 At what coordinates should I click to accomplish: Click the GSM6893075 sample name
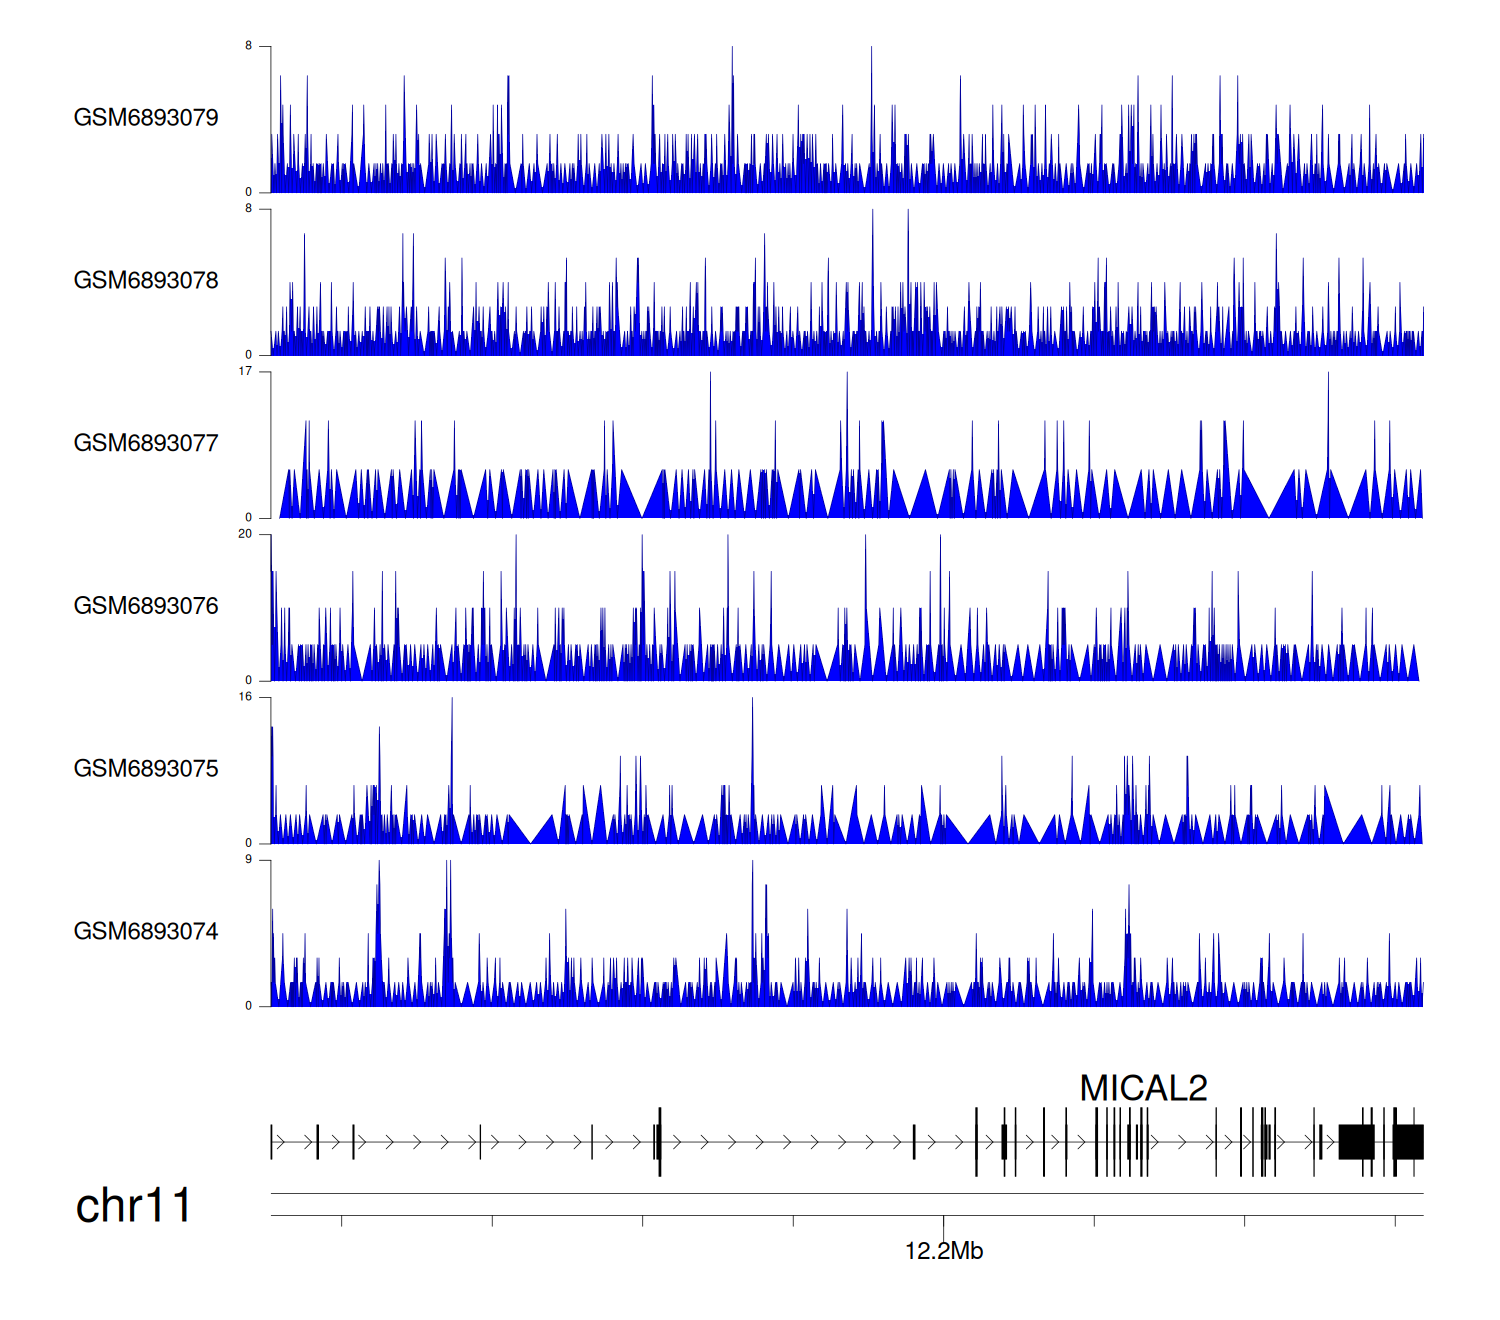pos(146,769)
